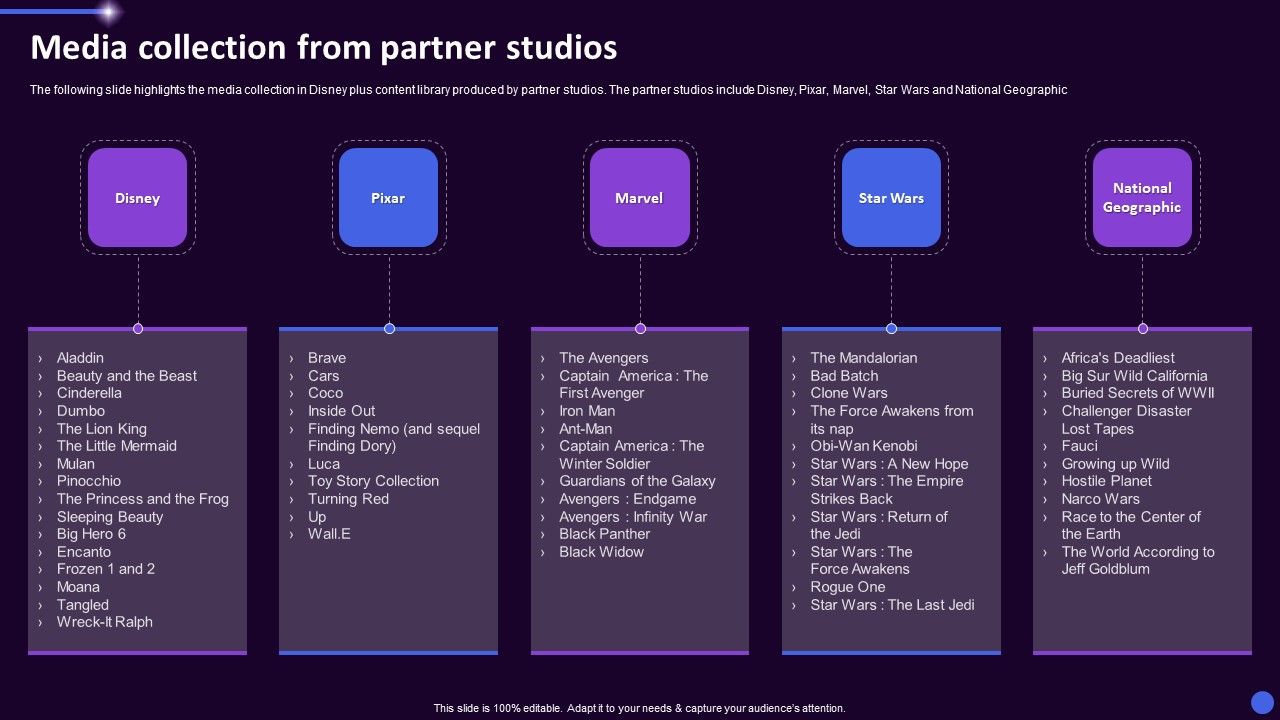Click 'The Mandalorian' entry
The image size is (1280, 720).
(864, 358)
